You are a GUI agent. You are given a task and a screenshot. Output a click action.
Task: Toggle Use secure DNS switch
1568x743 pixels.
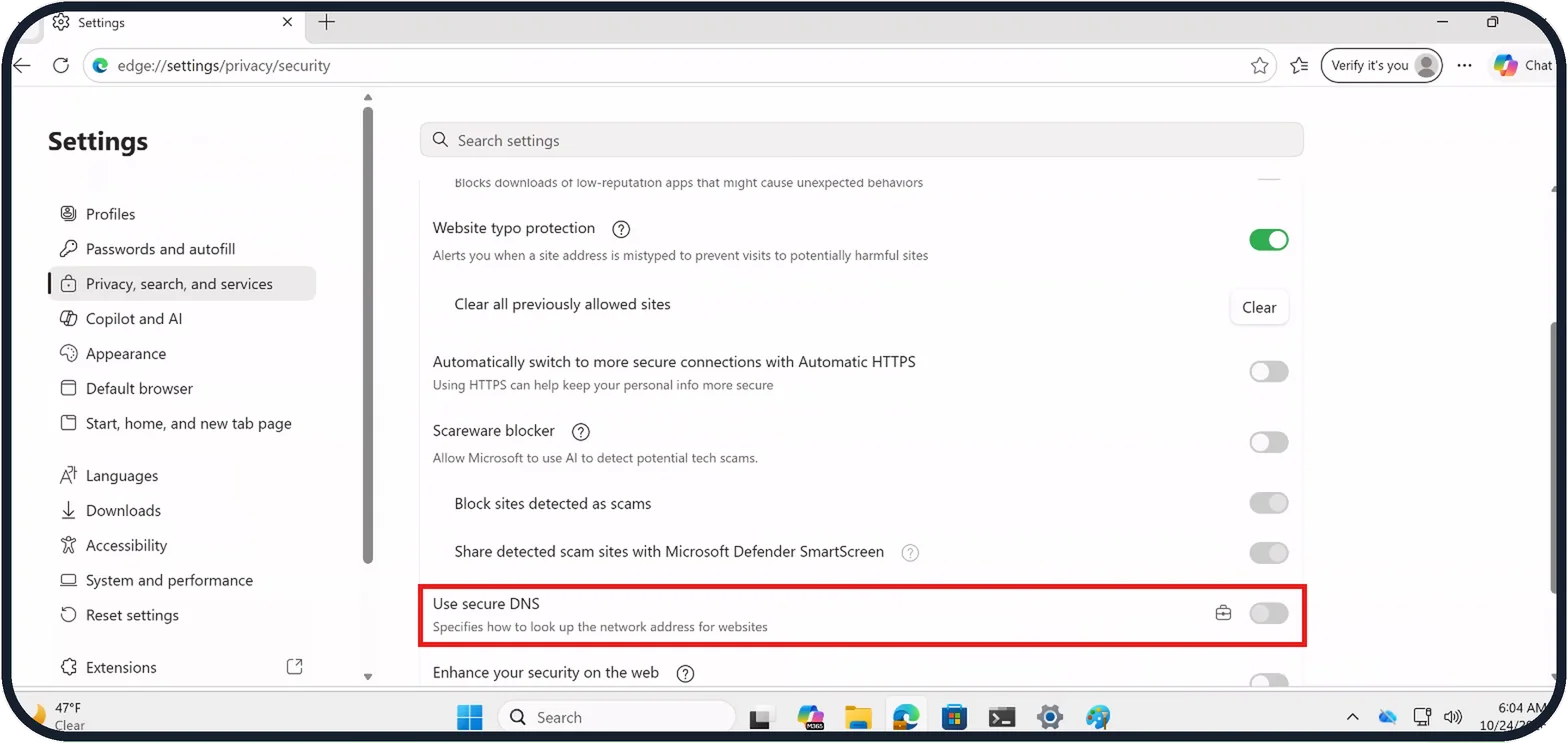coord(1269,613)
